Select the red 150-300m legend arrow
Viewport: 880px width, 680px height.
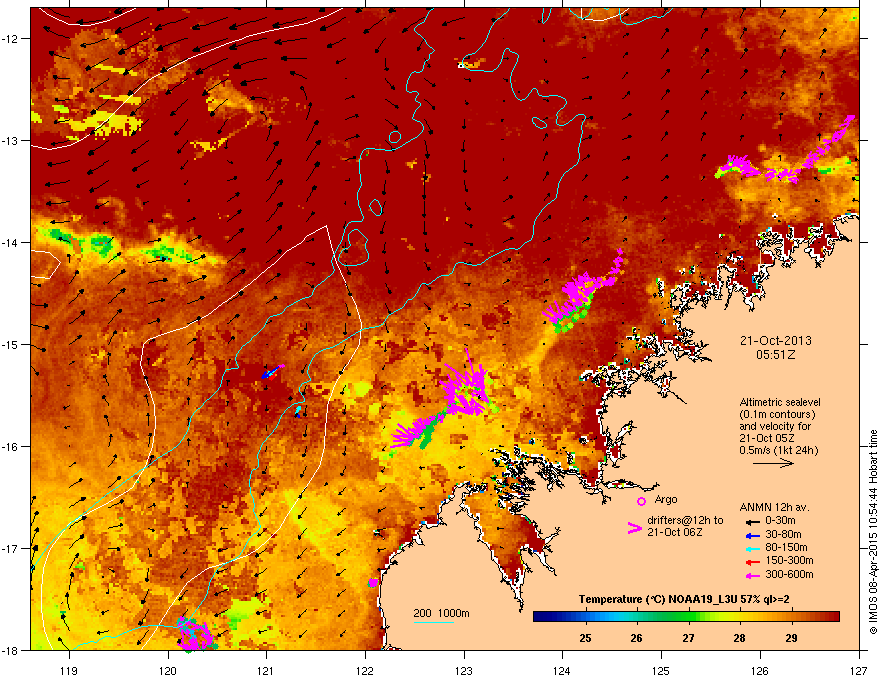(753, 561)
